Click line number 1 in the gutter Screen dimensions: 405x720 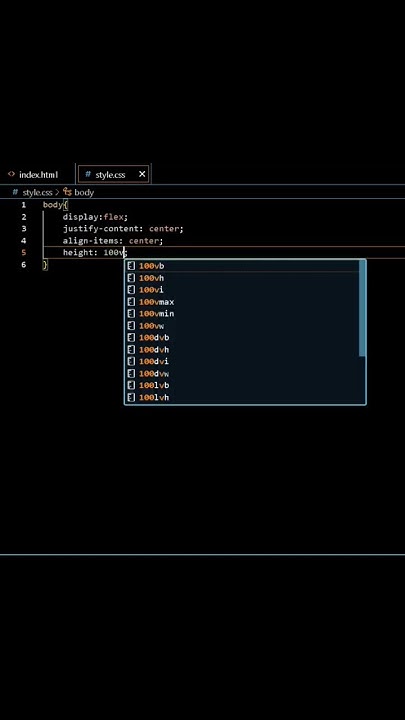pyautogui.click(x=23, y=205)
